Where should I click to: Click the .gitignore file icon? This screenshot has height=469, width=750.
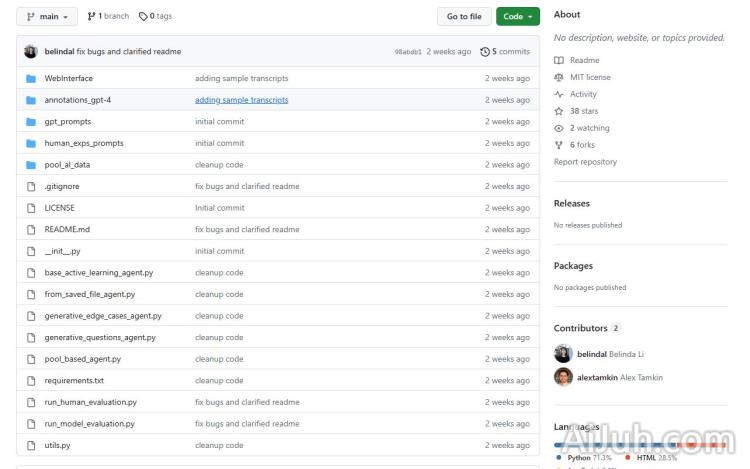(x=31, y=186)
